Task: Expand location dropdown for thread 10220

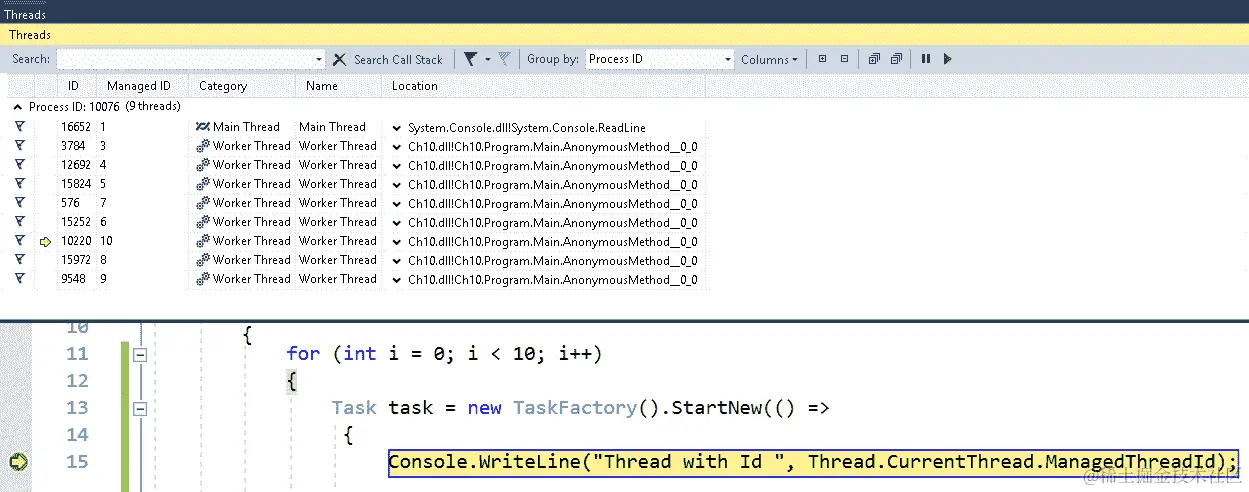Action: point(397,242)
